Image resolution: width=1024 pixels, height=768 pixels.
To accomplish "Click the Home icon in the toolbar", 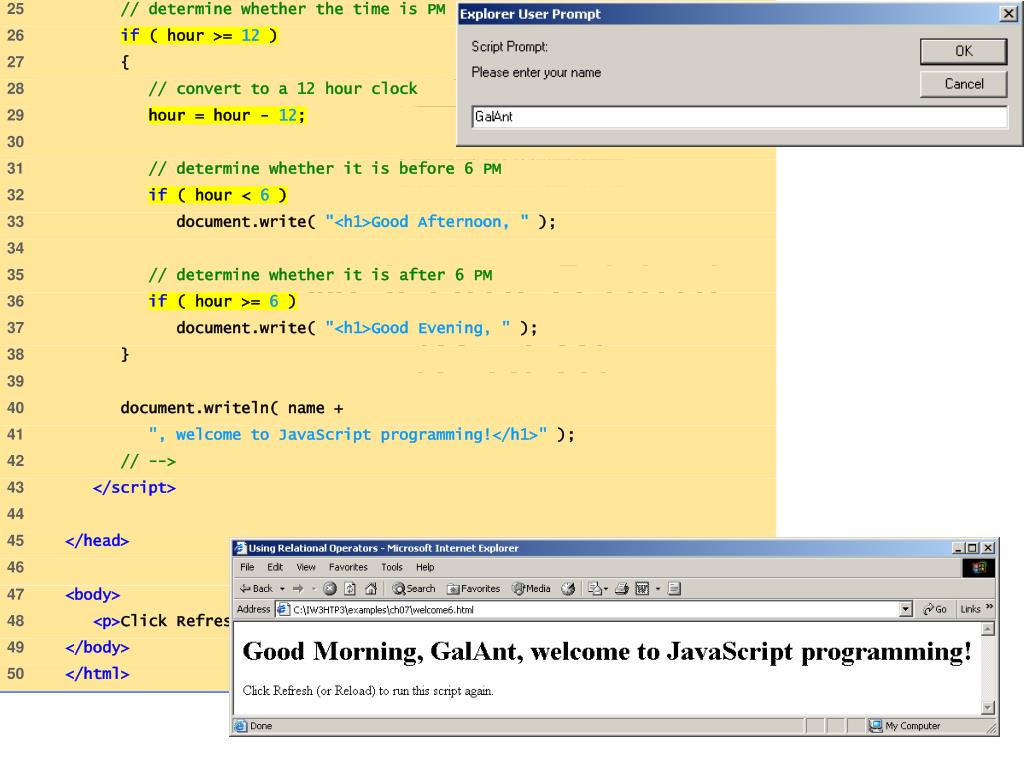I will [x=371, y=588].
